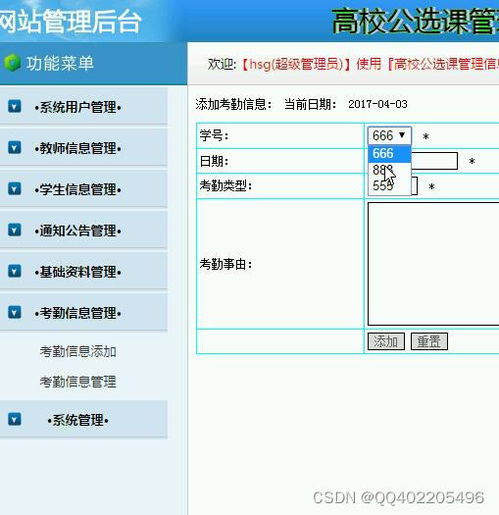This screenshot has height=515, width=499.
Task: Click arrow icon next to 考勤信息管理
Action: coord(14,313)
